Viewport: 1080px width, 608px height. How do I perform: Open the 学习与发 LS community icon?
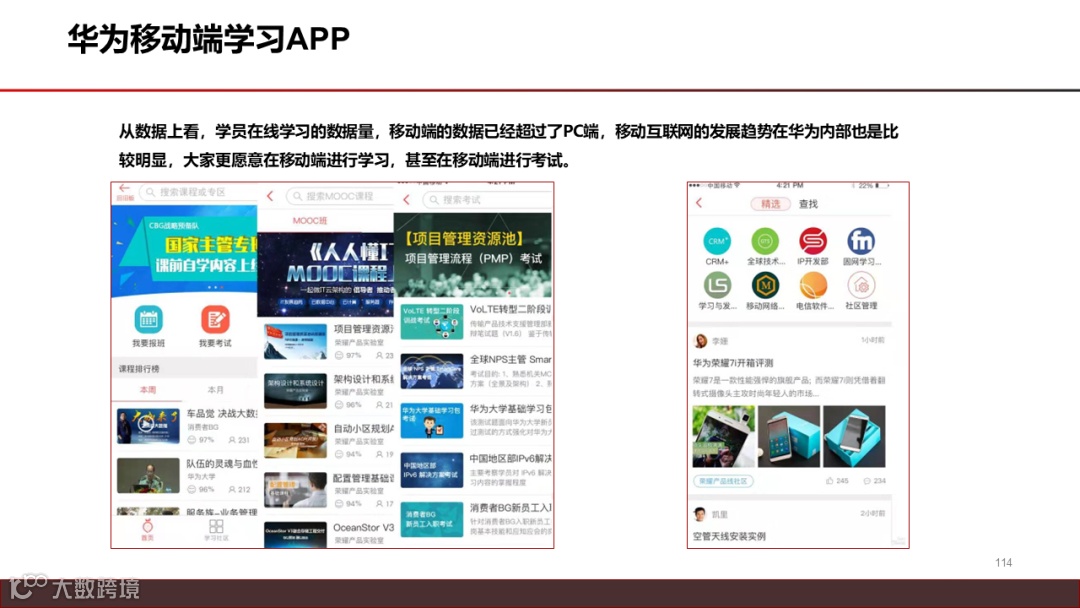point(716,285)
